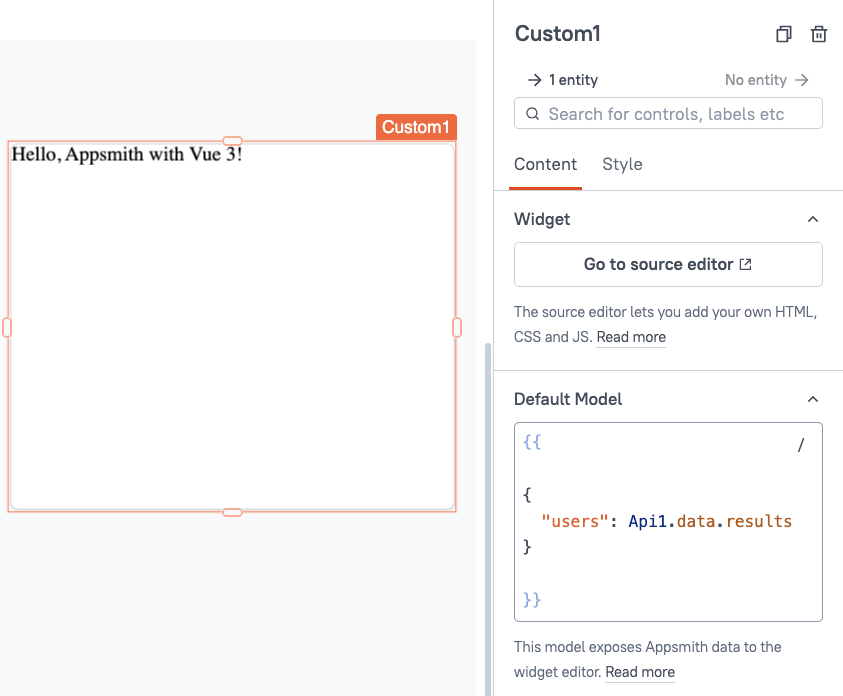Click the orange Custom1 widget label

415,127
